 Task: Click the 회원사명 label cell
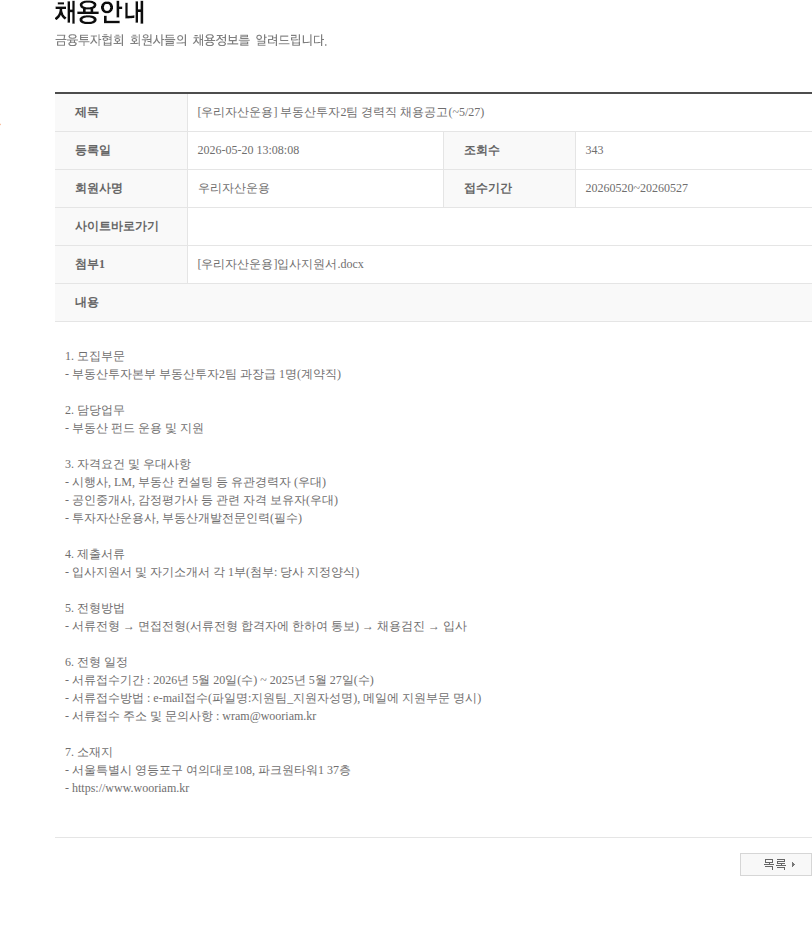[x=121, y=188]
